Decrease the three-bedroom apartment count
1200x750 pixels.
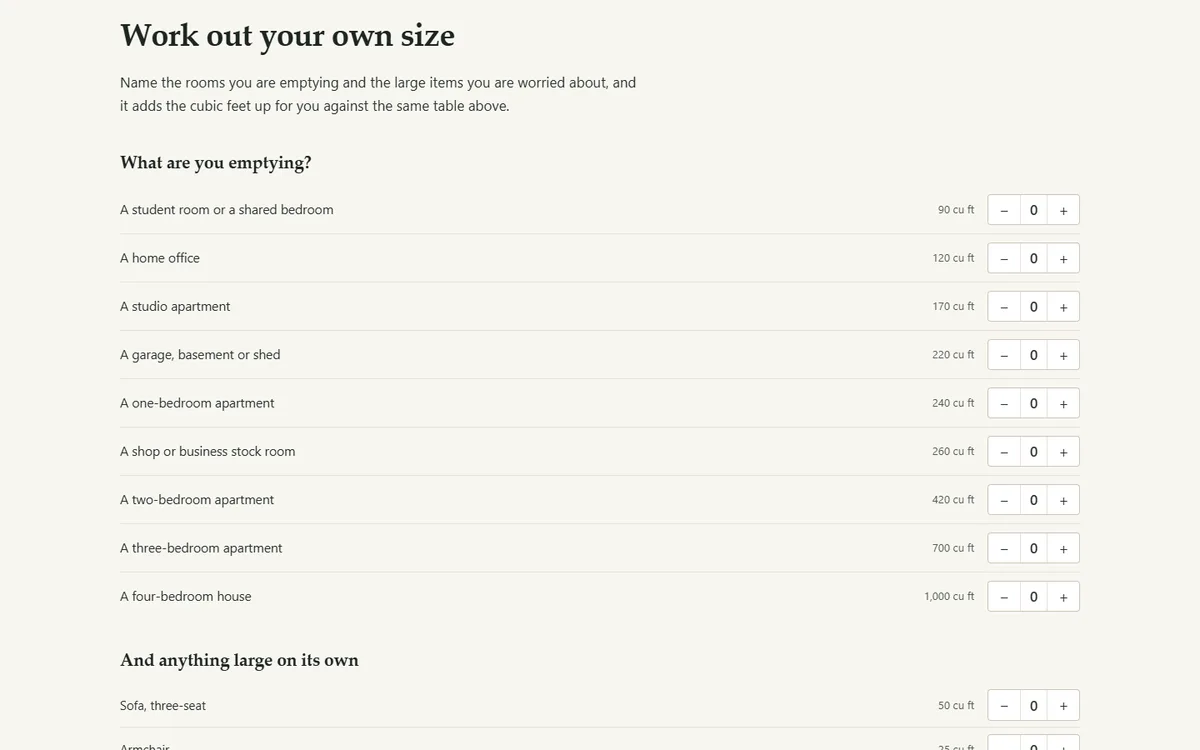click(x=1004, y=548)
